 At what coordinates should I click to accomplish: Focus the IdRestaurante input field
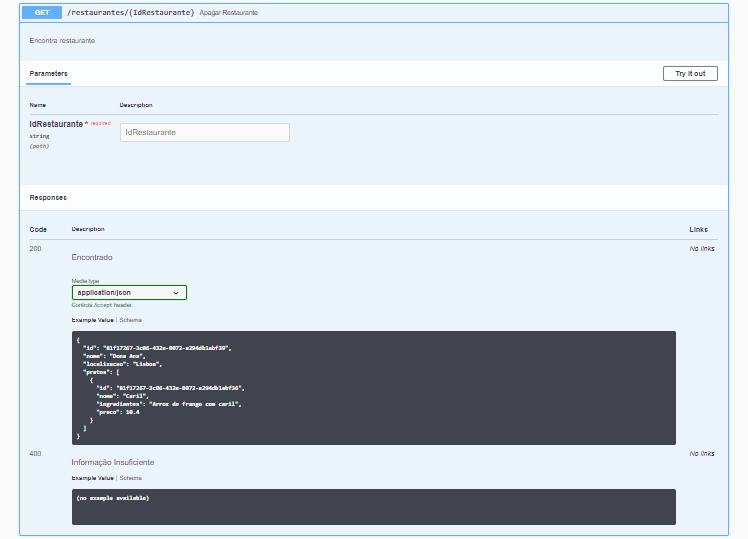205,133
